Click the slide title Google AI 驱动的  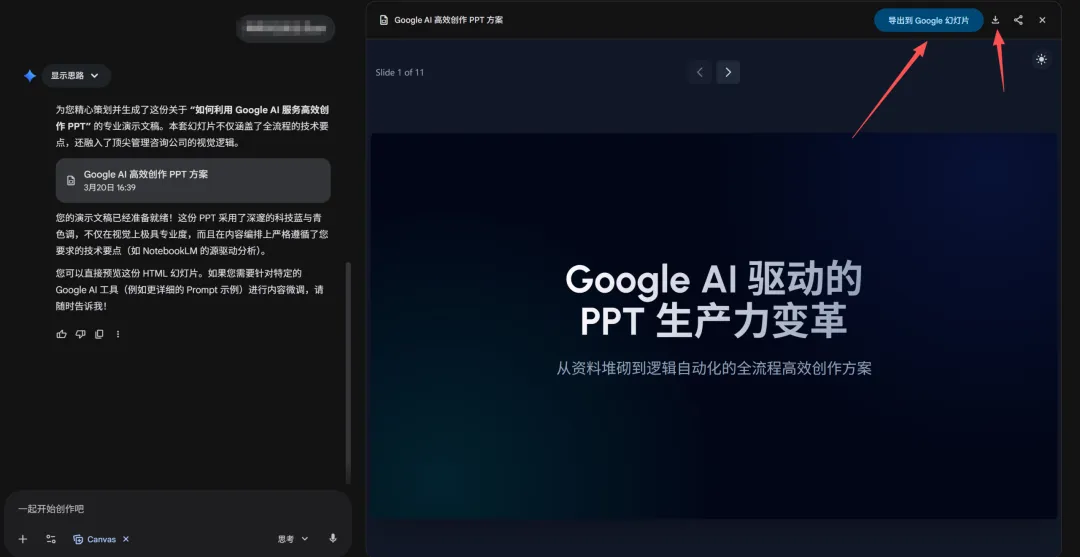(714, 280)
